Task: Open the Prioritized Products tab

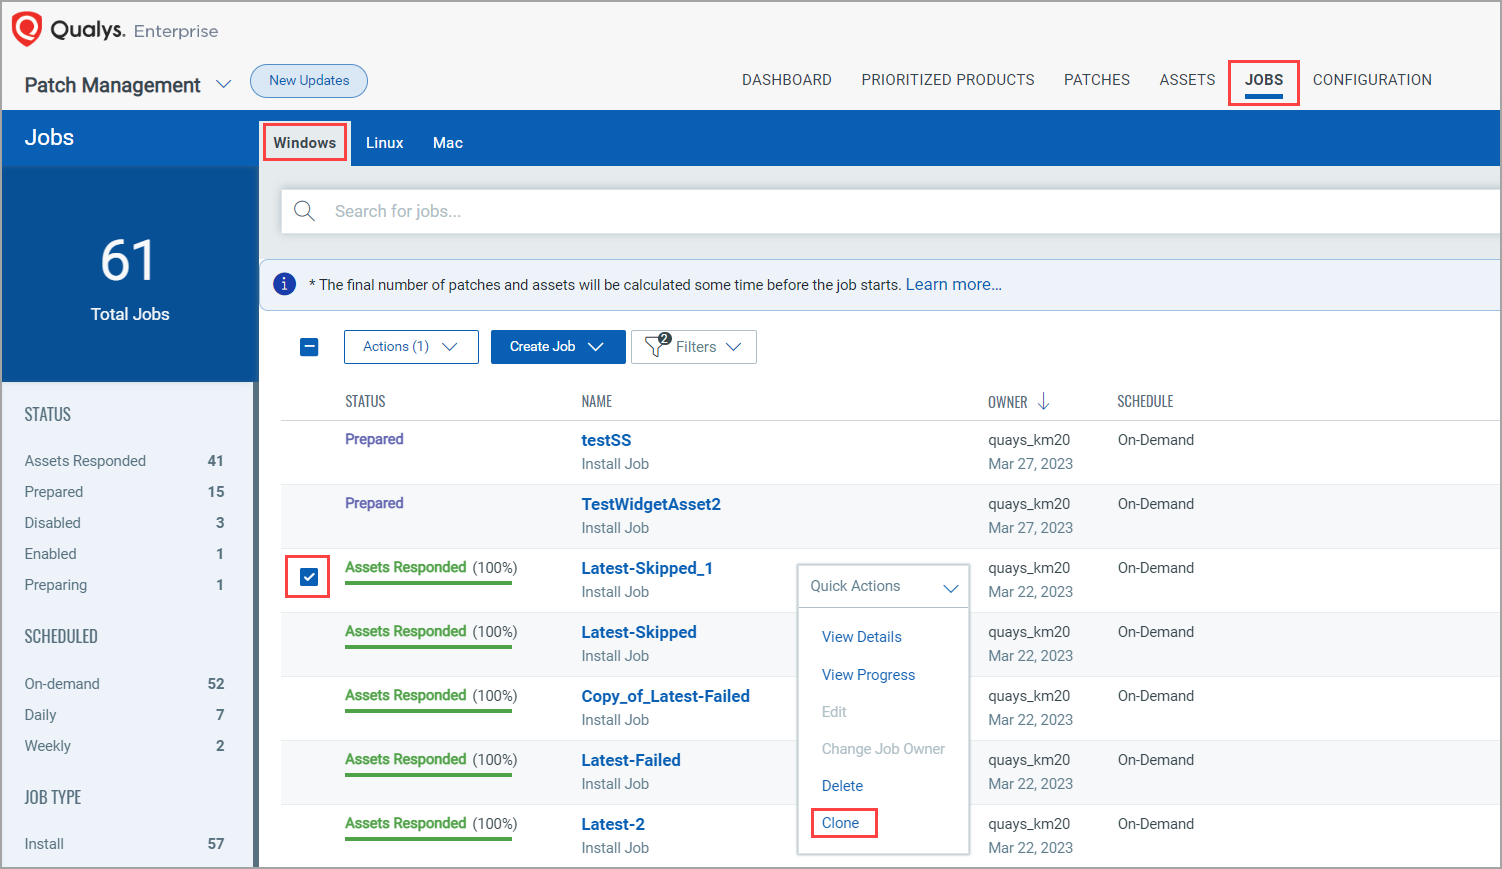Action: tap(948, 80)
